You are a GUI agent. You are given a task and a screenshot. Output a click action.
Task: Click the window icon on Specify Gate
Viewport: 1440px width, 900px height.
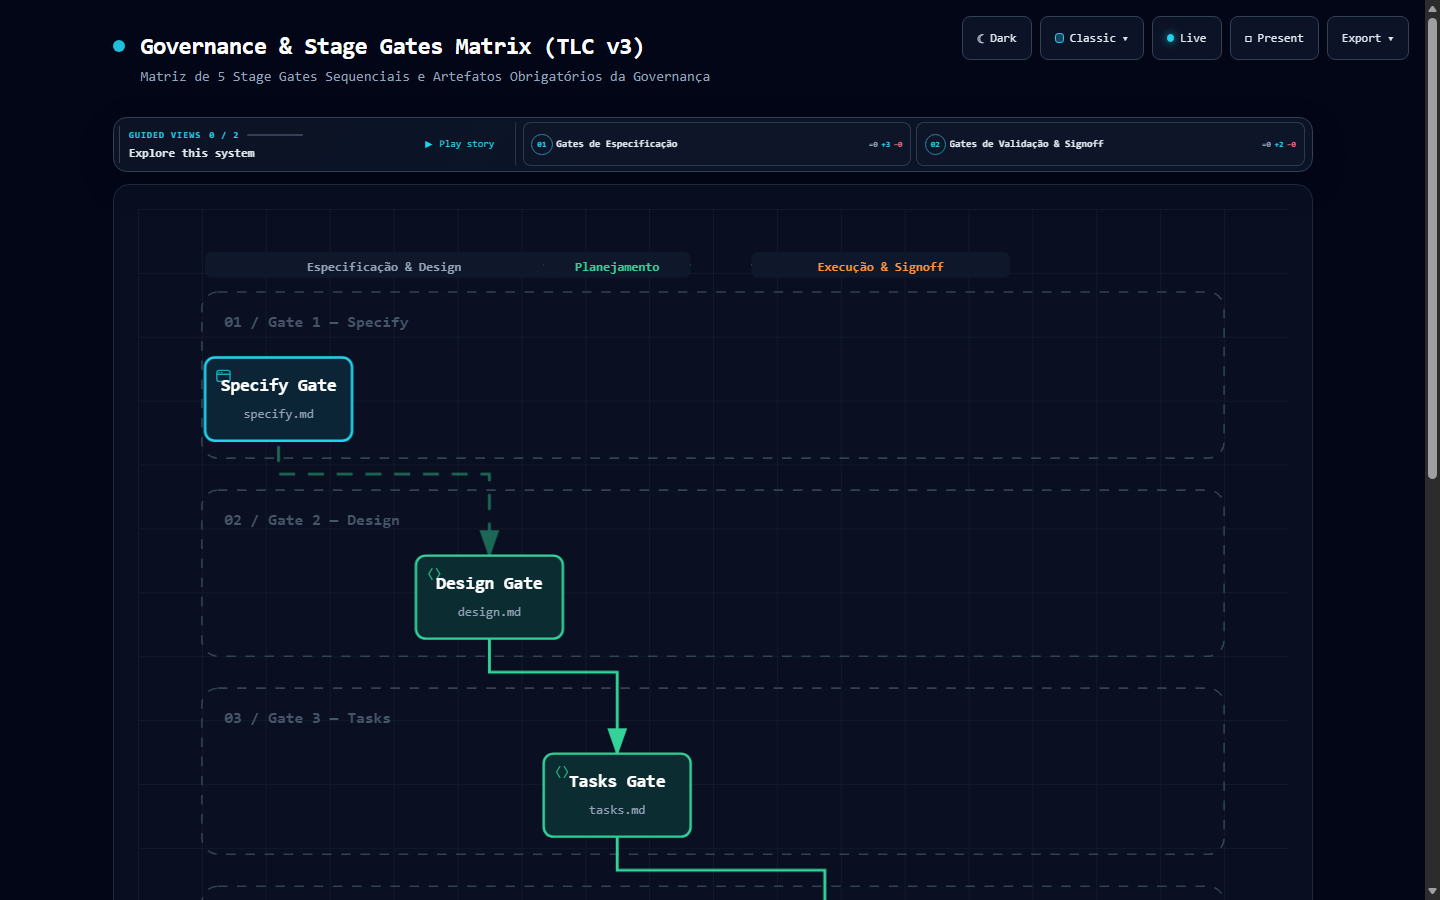pyautogui.click(x=223, y=375)
